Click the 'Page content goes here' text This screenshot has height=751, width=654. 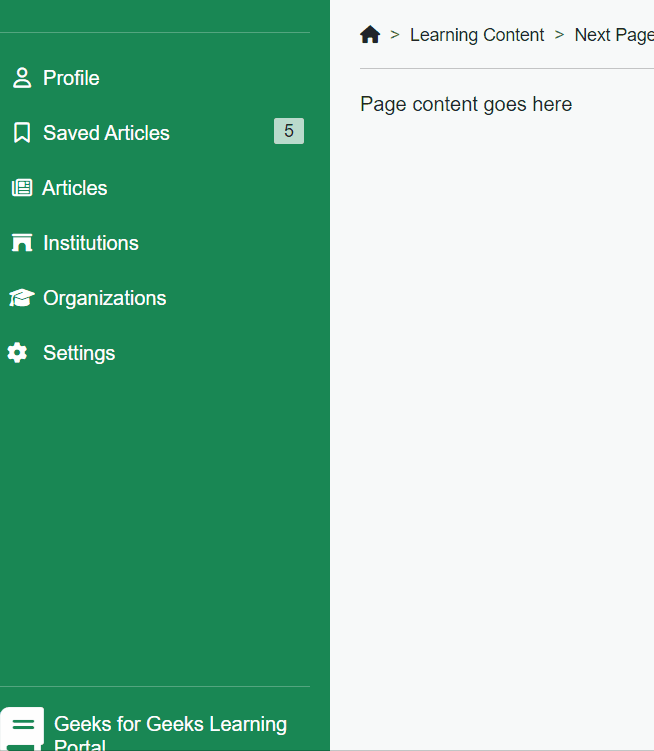pos(466,104)
